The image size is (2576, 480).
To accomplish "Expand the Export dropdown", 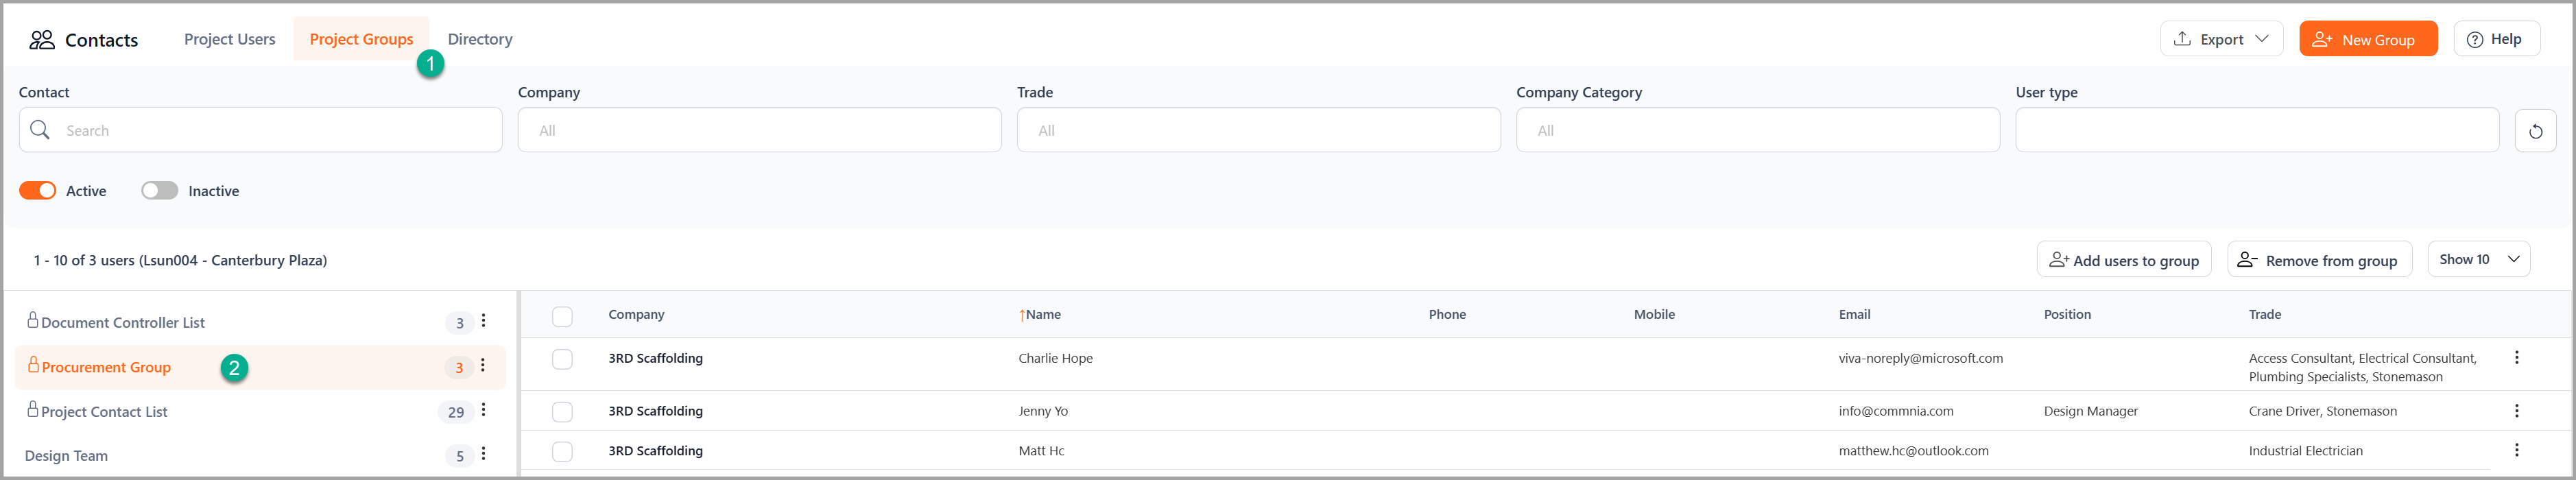I will click(2221, 39).
